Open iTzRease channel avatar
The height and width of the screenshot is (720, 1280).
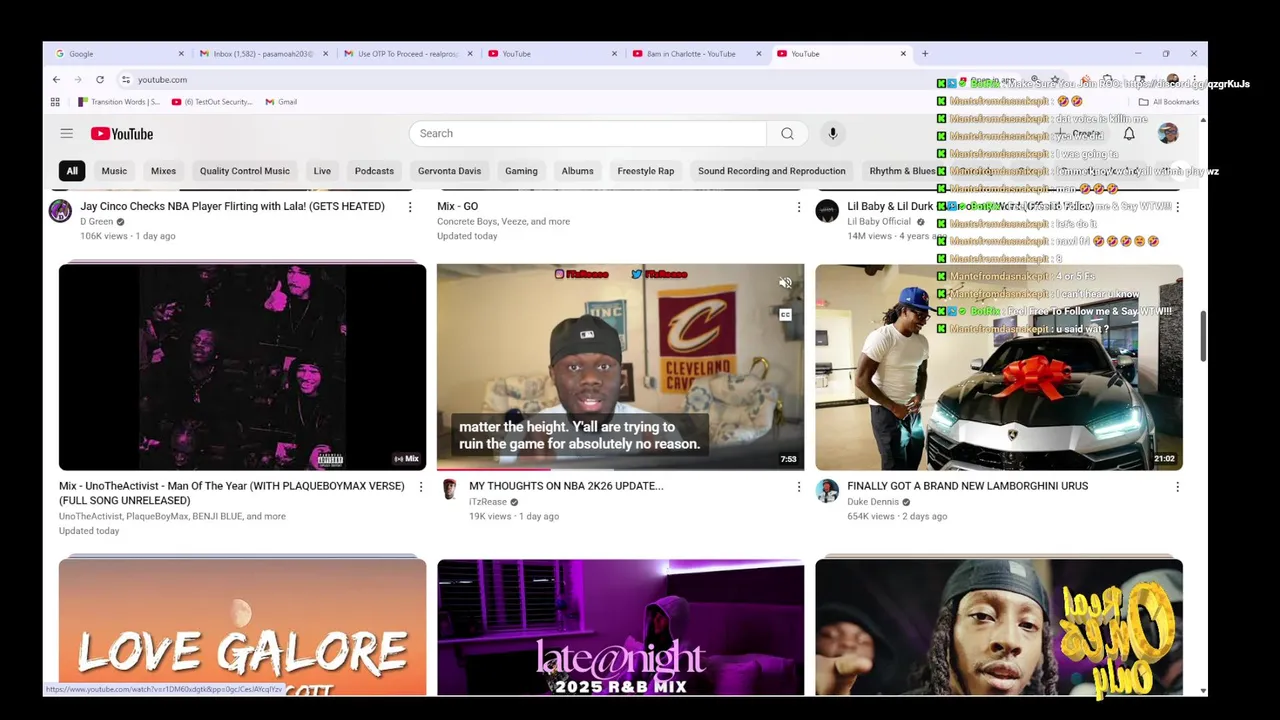[x=449, y=490]
